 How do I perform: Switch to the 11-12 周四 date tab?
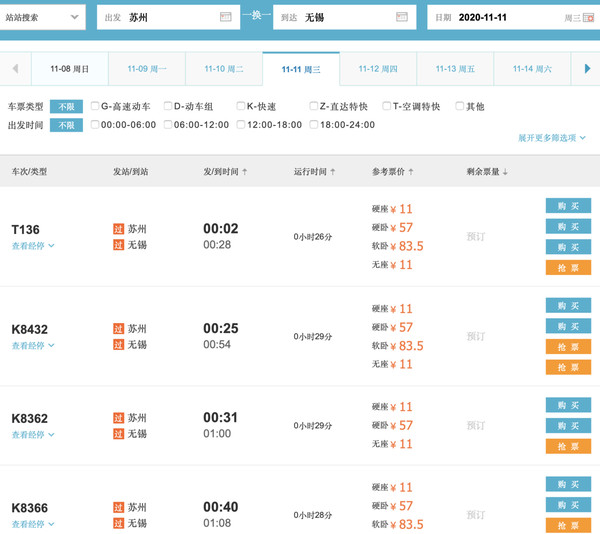pos(378,69)
